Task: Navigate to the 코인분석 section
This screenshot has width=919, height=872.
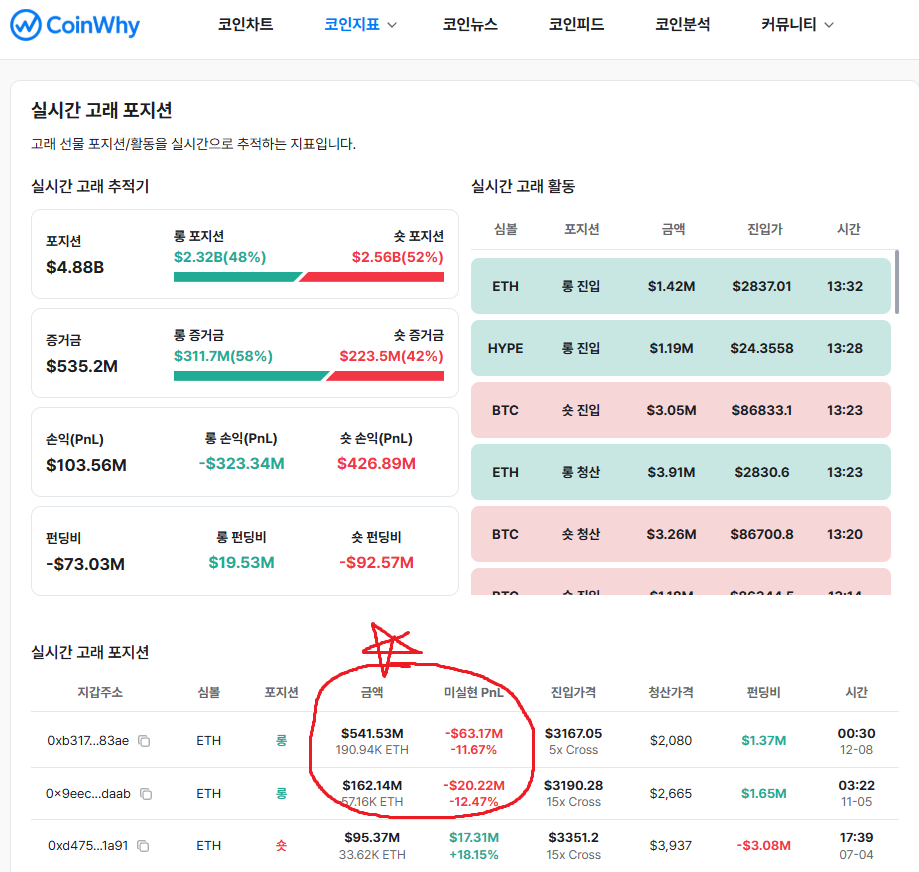Action: [682, 25]
